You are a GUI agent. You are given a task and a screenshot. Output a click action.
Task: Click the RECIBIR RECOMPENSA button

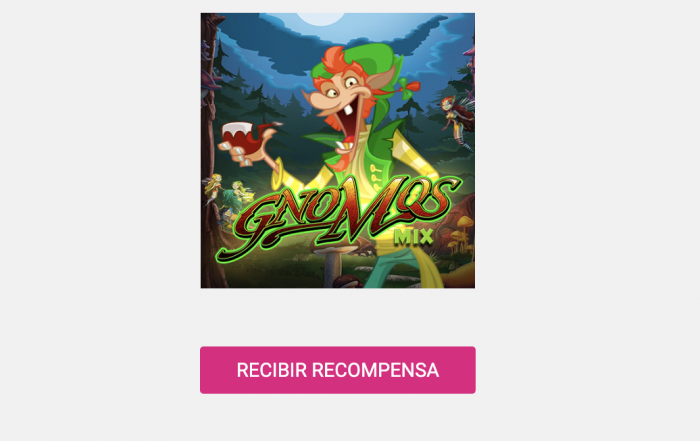338,370
